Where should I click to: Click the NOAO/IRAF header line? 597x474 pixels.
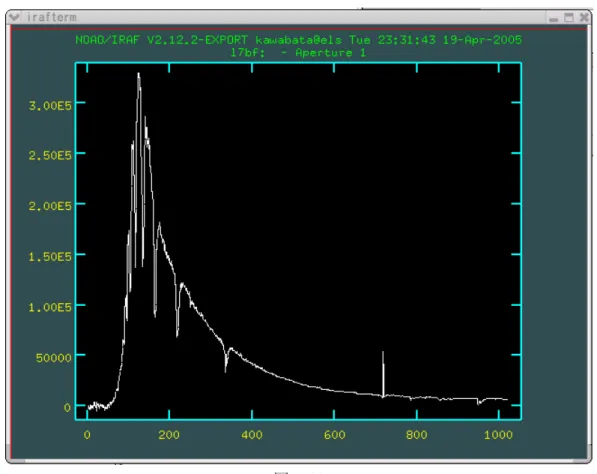point(298,40)
